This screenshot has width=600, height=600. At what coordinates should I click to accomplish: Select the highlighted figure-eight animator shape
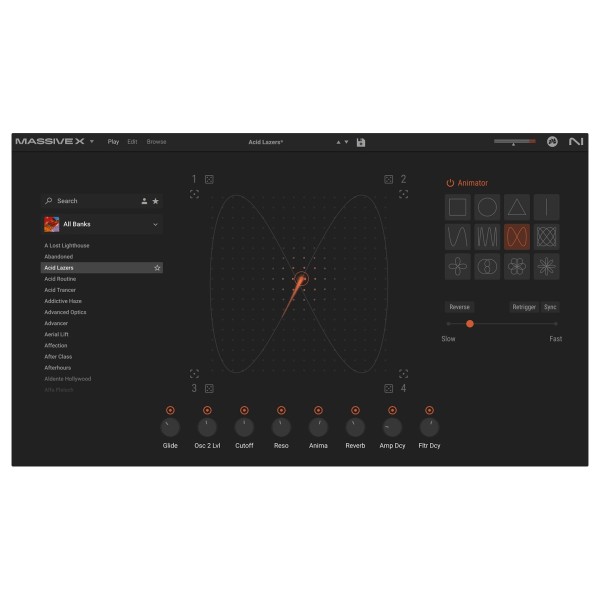pos(517,236)
